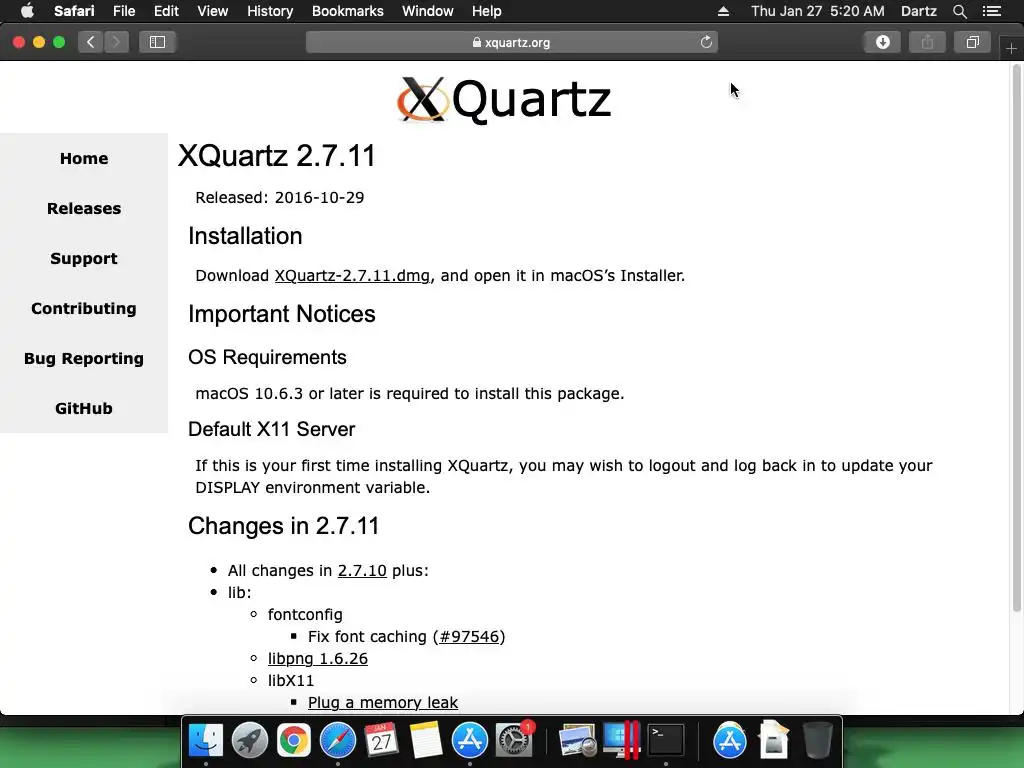Image resolution: width=1024 pixels, height=768 pixels.
Task: Visit the GitHub sidebar link
Action: click(x=84, y=409)
